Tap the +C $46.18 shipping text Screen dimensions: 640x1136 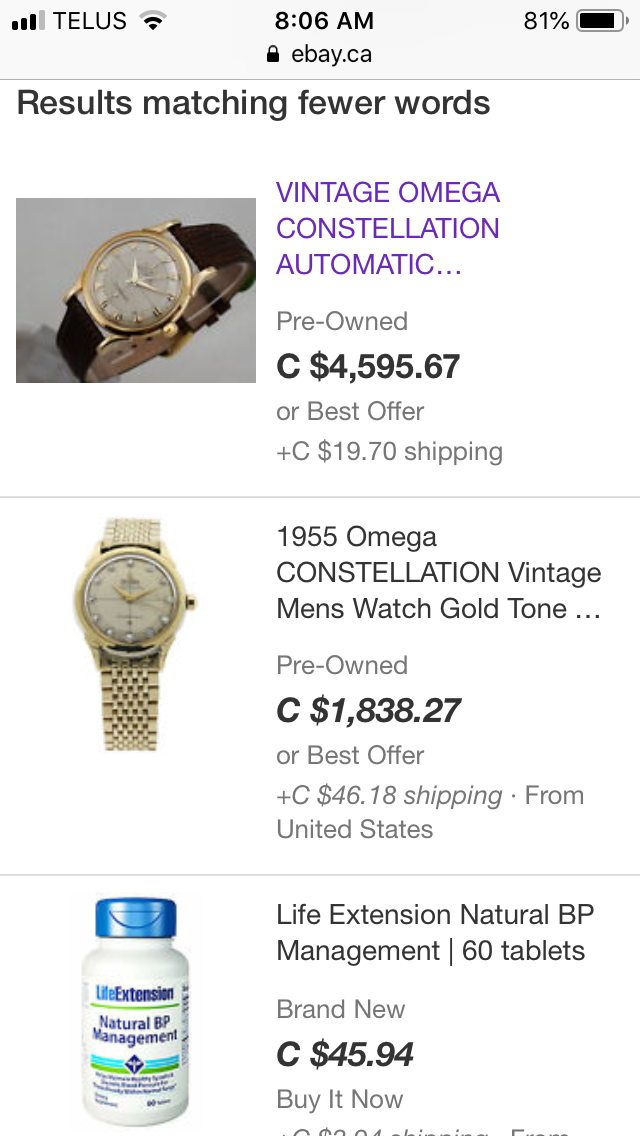coord(389,795)
